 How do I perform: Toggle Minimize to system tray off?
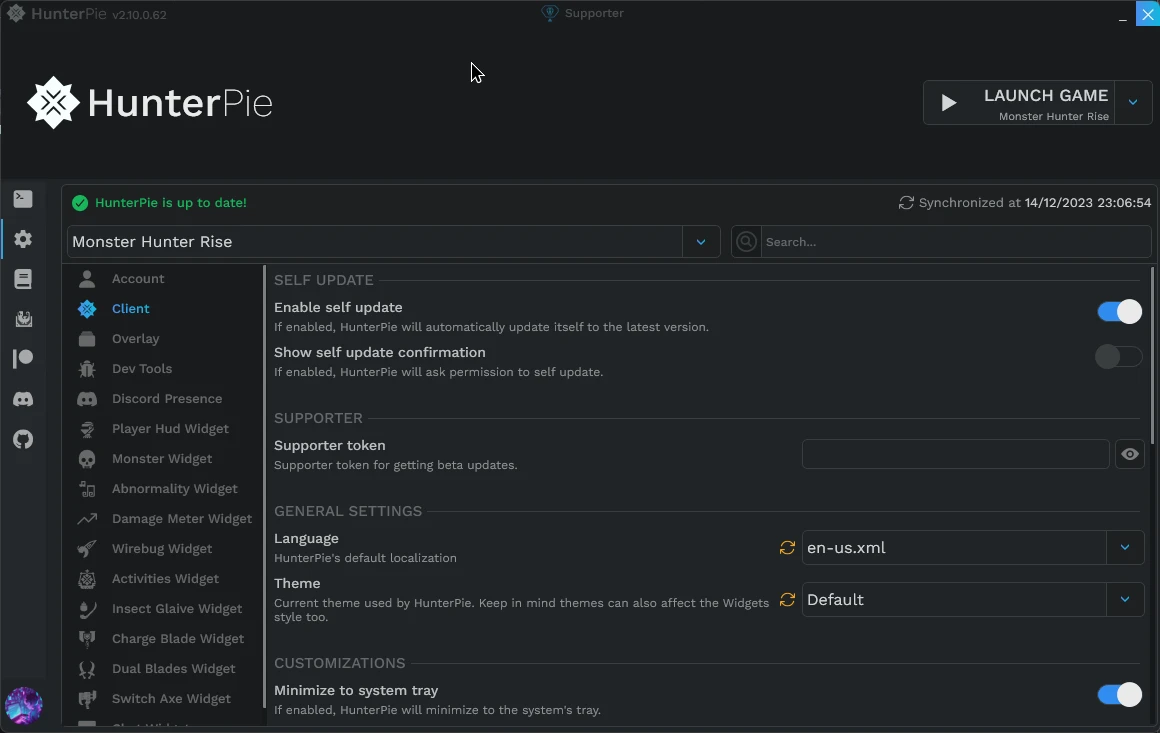tap(1119, 695)
